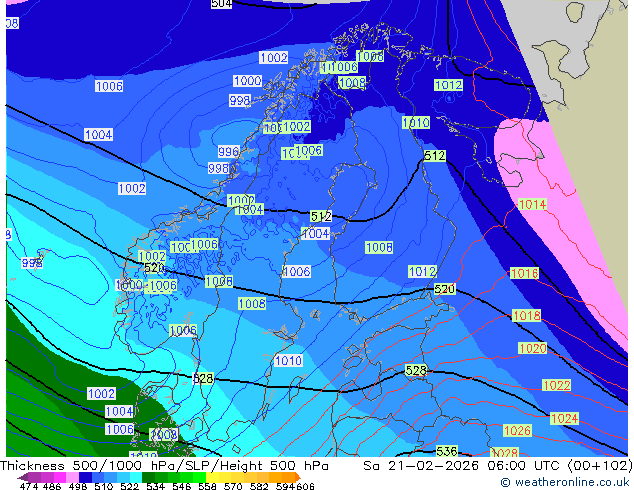Screen dimensions: 634x490
Task: Click the 570 legend value
Action: [233, 486]
